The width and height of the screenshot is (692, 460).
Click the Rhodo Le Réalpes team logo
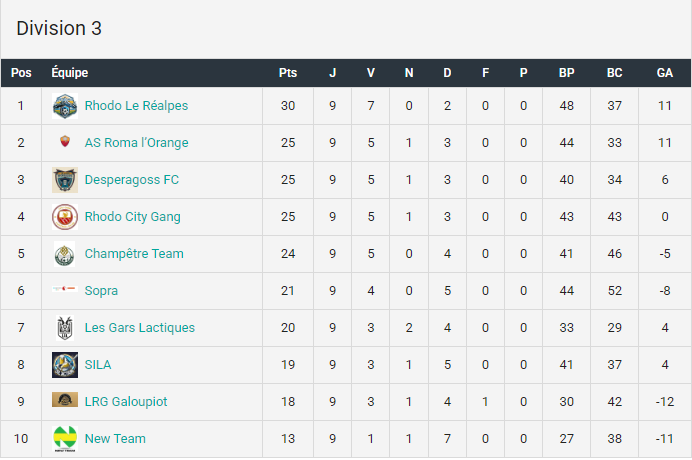(65, 106)
